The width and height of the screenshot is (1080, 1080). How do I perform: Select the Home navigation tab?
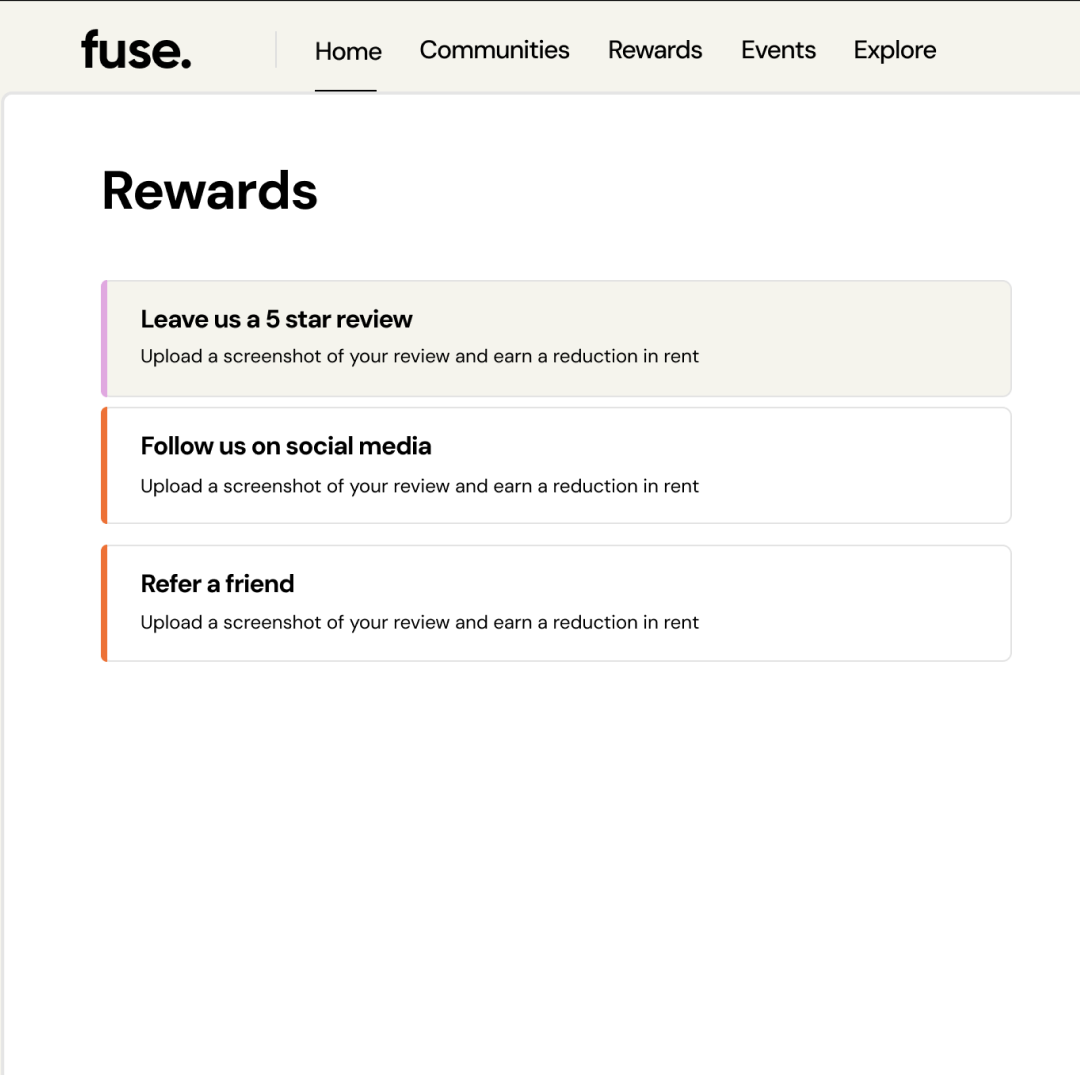[347, 50]
